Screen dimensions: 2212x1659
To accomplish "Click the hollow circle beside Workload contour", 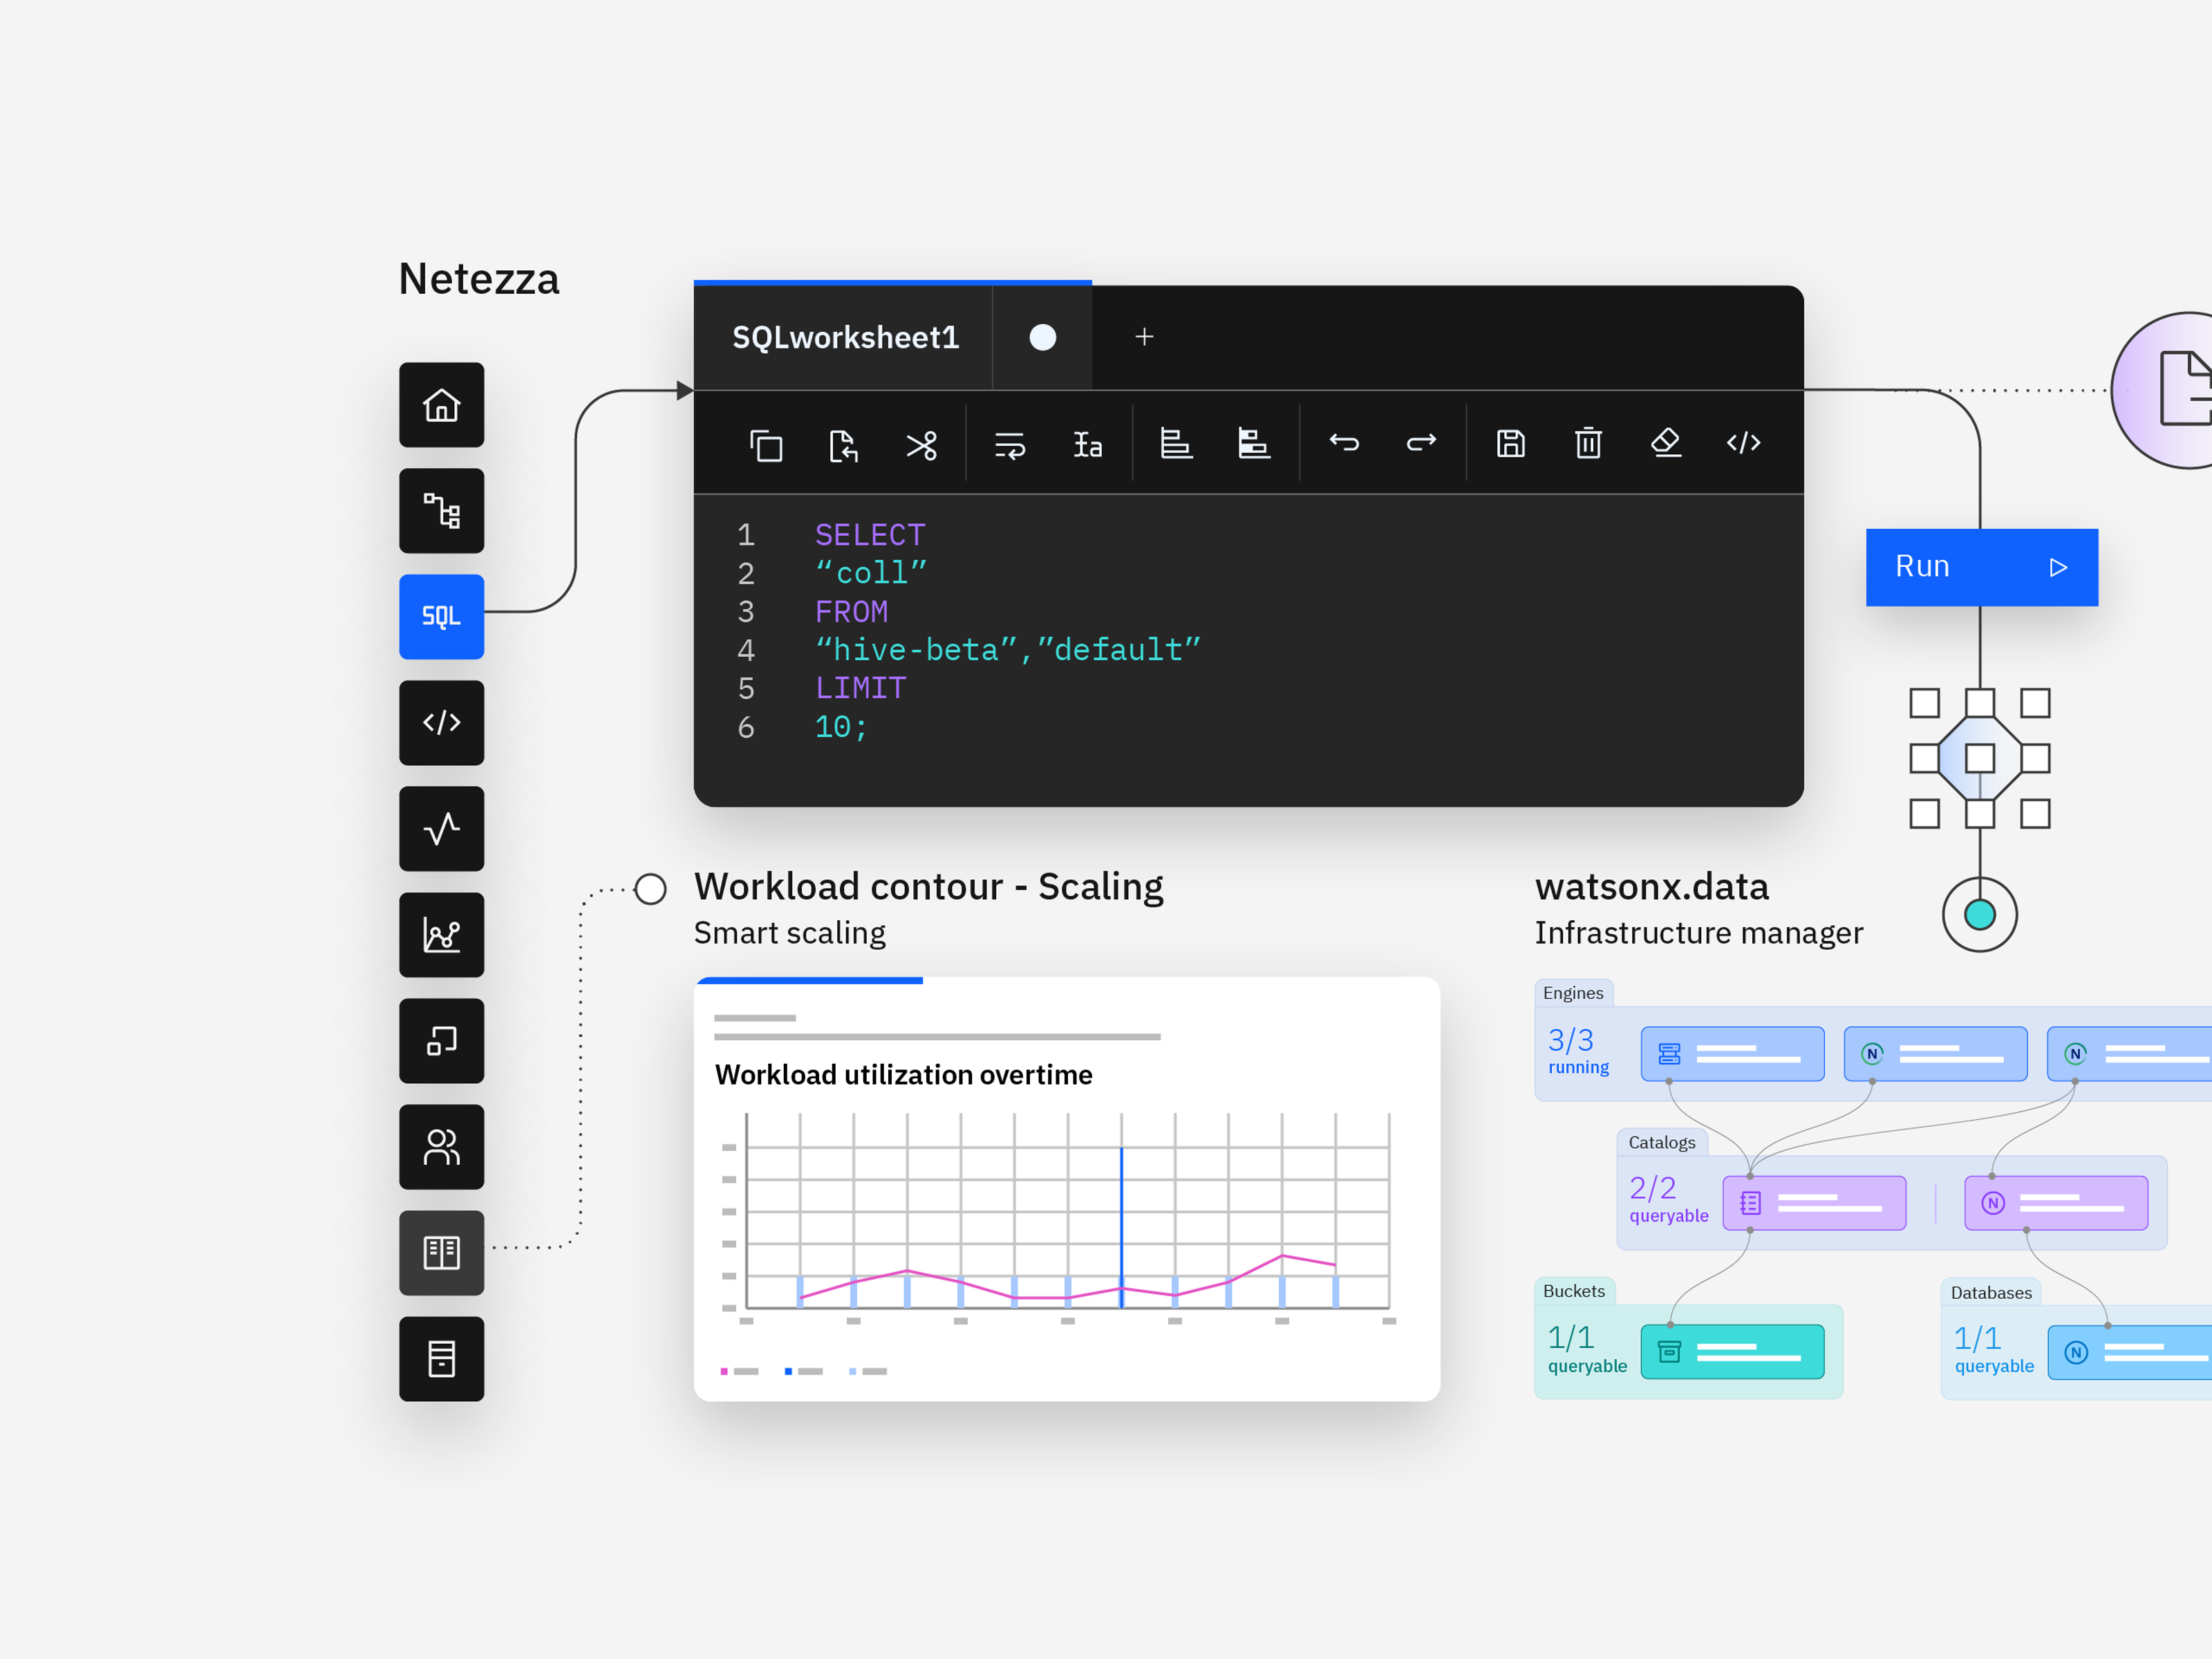I will [651, 889].
